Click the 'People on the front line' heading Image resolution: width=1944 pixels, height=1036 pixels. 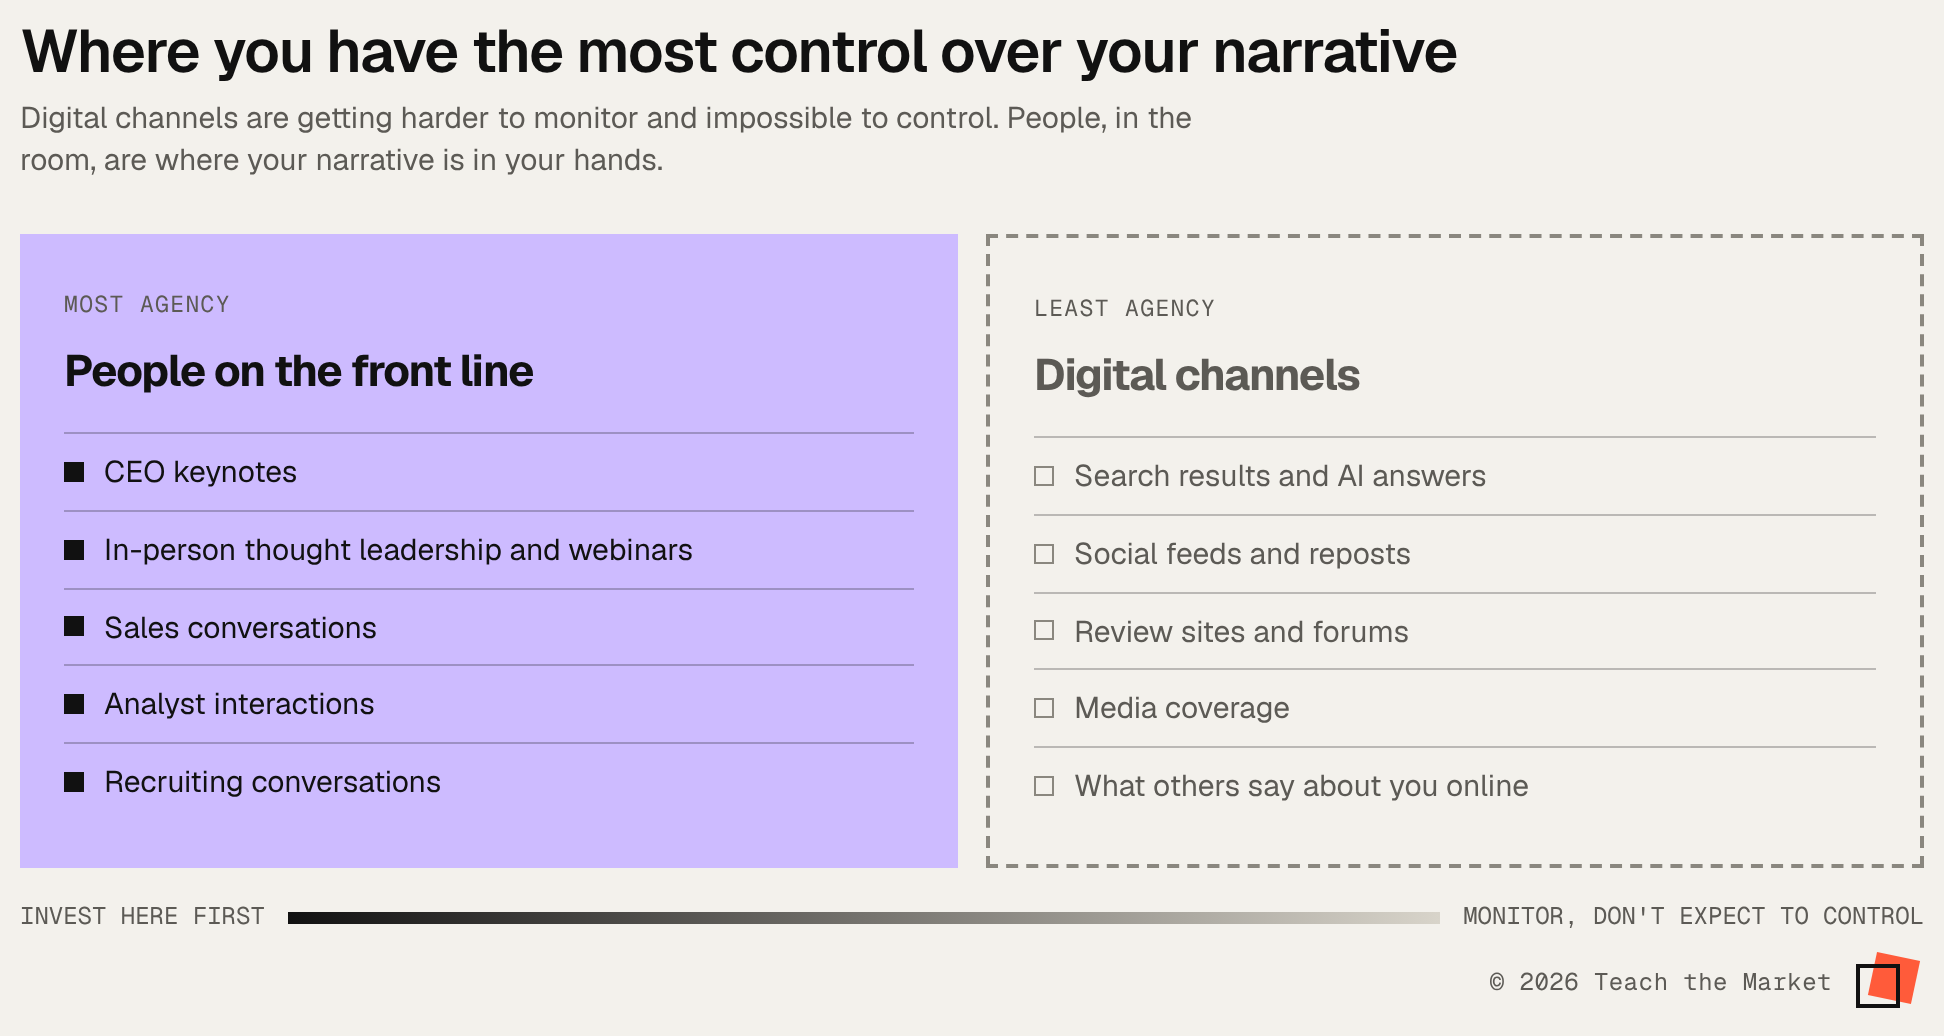[299, 371]
